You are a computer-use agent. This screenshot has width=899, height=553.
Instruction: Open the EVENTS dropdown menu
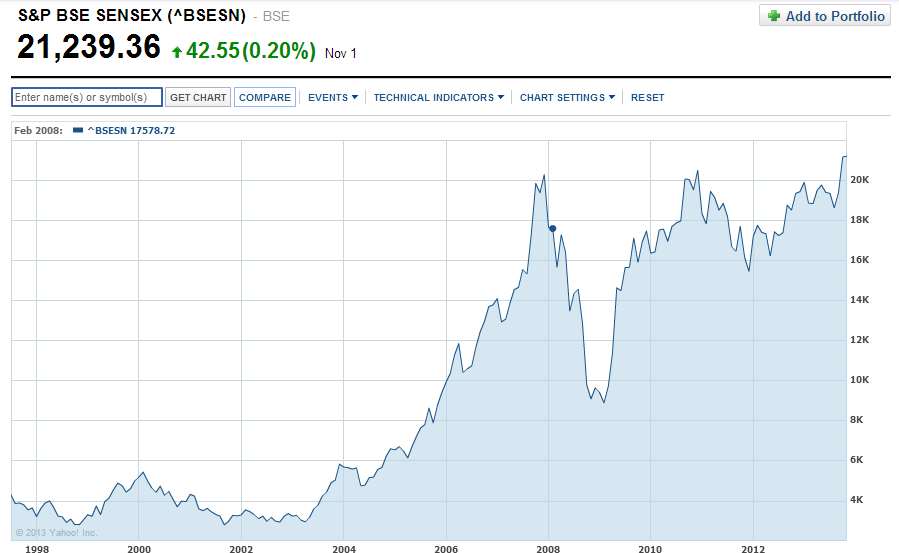pos(333,97)
